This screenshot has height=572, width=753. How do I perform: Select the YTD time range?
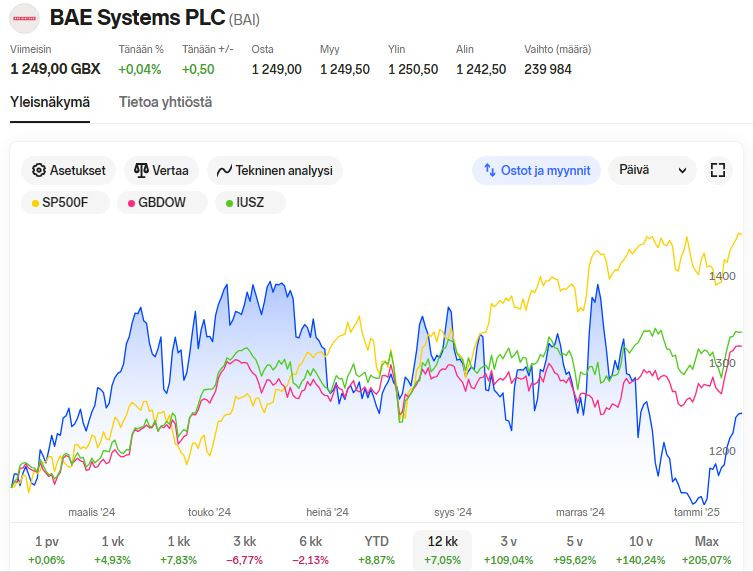click(x=376, y=550)
